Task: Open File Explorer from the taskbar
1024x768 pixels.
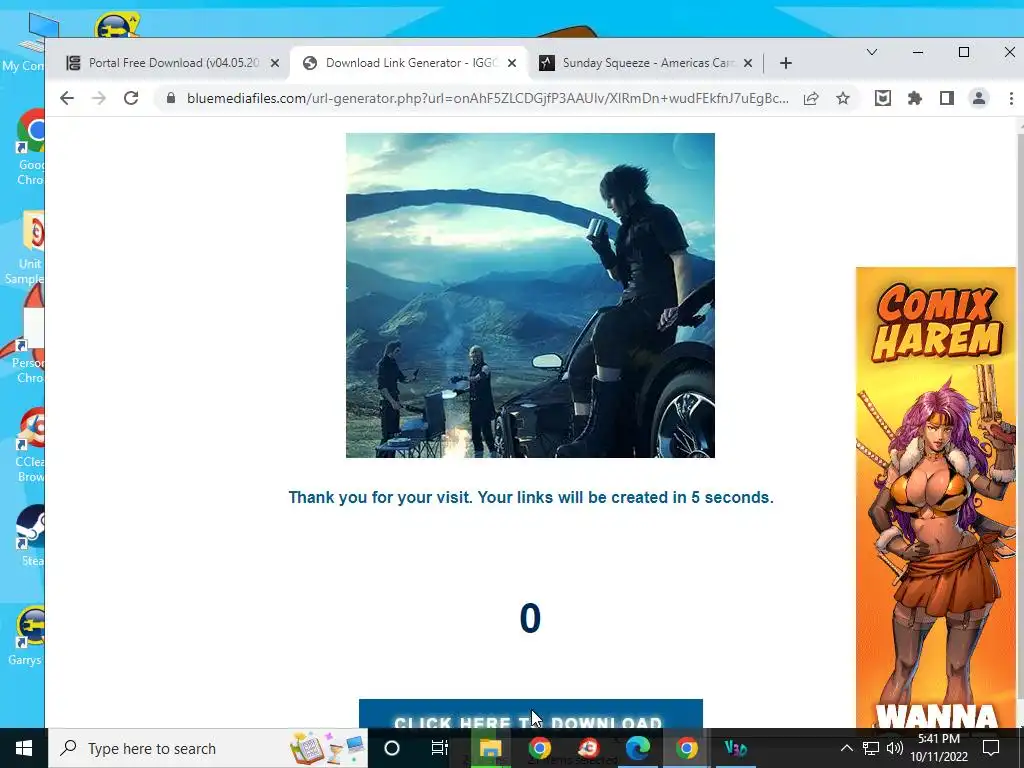Action: click(x=490, y=748)
